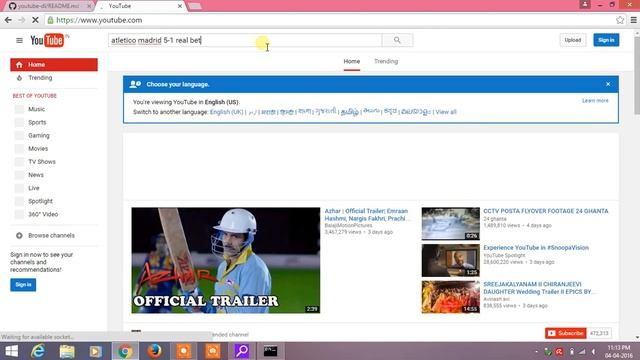Click the YouTube logo
Viewport: 640px width, 360px height.
[47, 40]
